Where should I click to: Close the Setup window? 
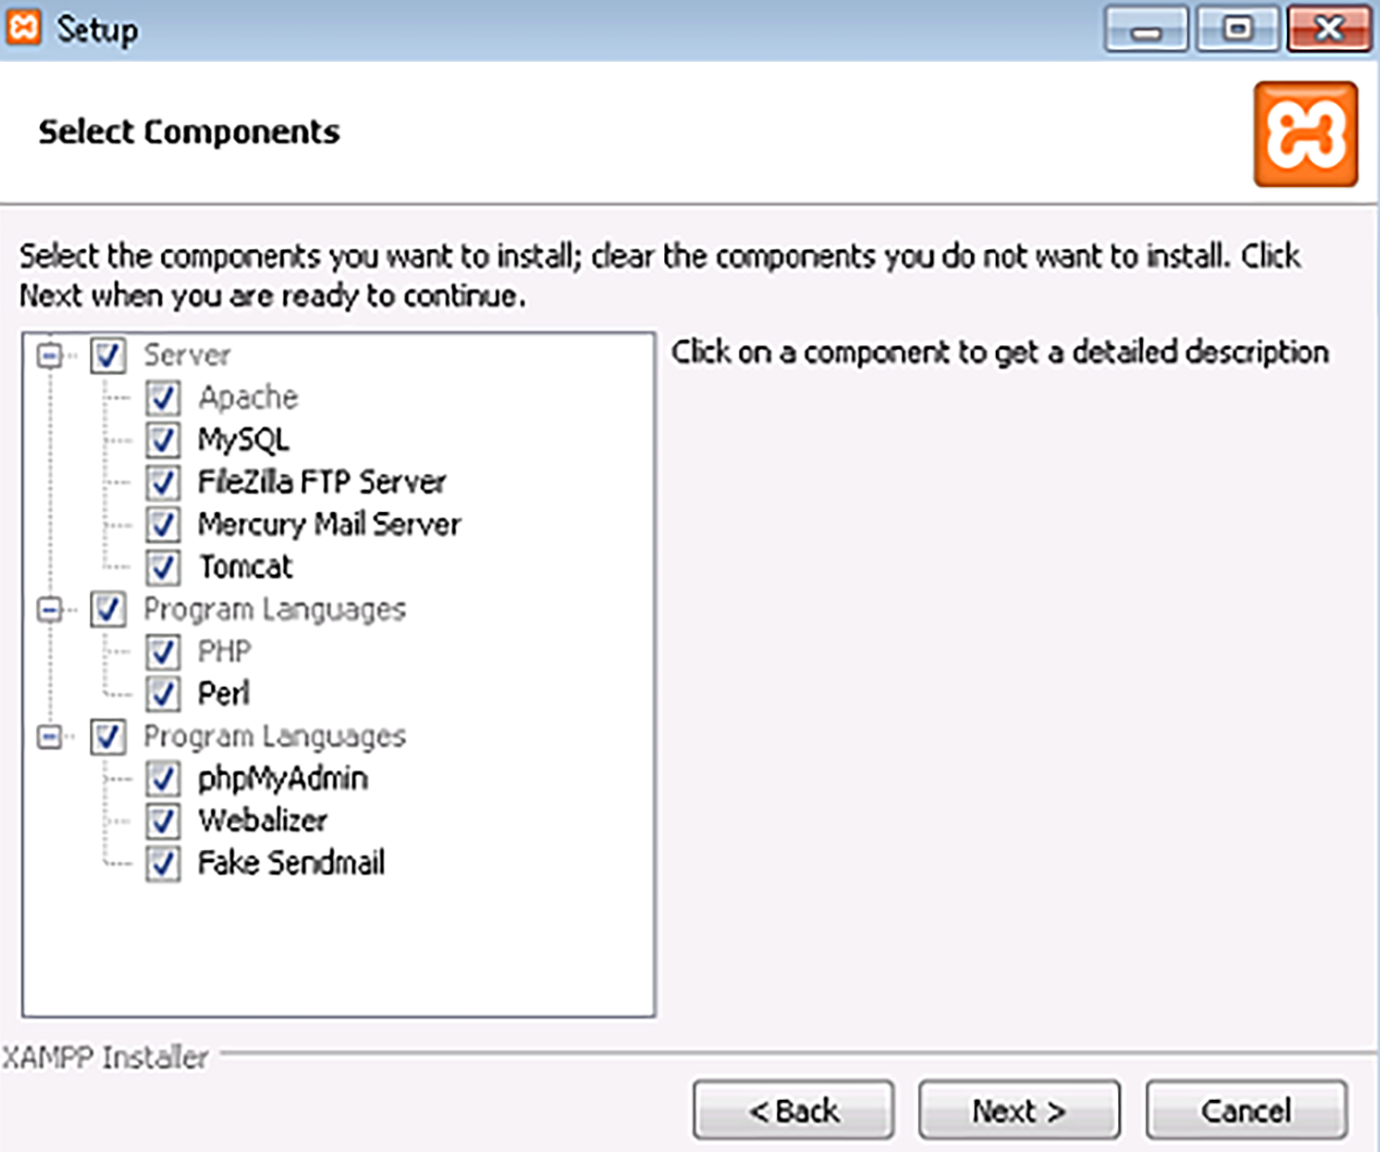coord(1328,29)
